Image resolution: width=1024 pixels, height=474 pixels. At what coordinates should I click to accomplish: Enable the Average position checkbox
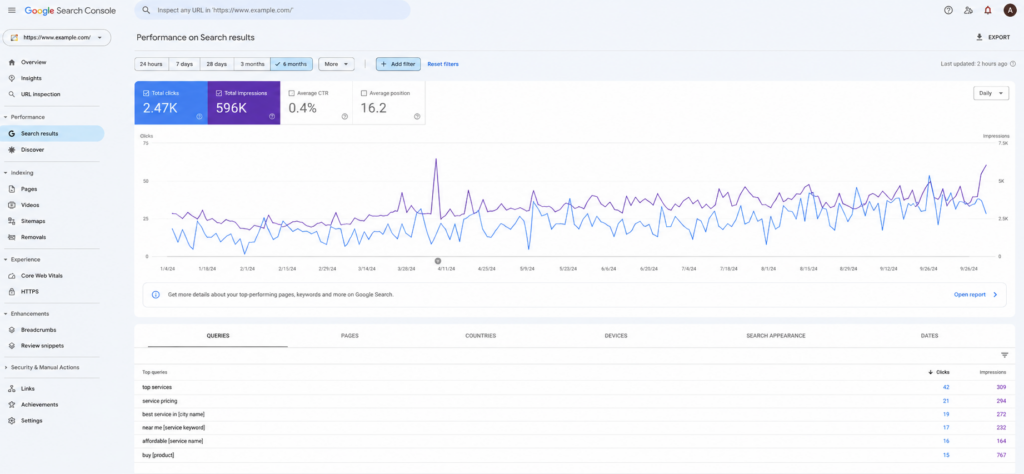[x=364, y=93]
